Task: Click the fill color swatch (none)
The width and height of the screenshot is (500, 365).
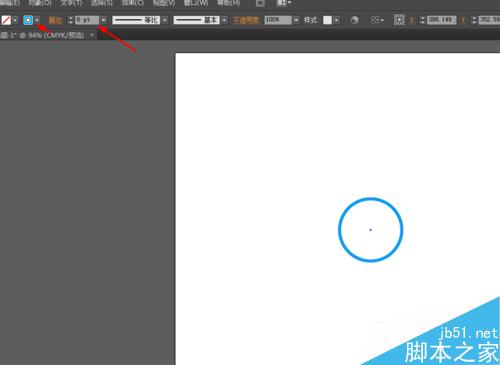Action: point(6,20)
